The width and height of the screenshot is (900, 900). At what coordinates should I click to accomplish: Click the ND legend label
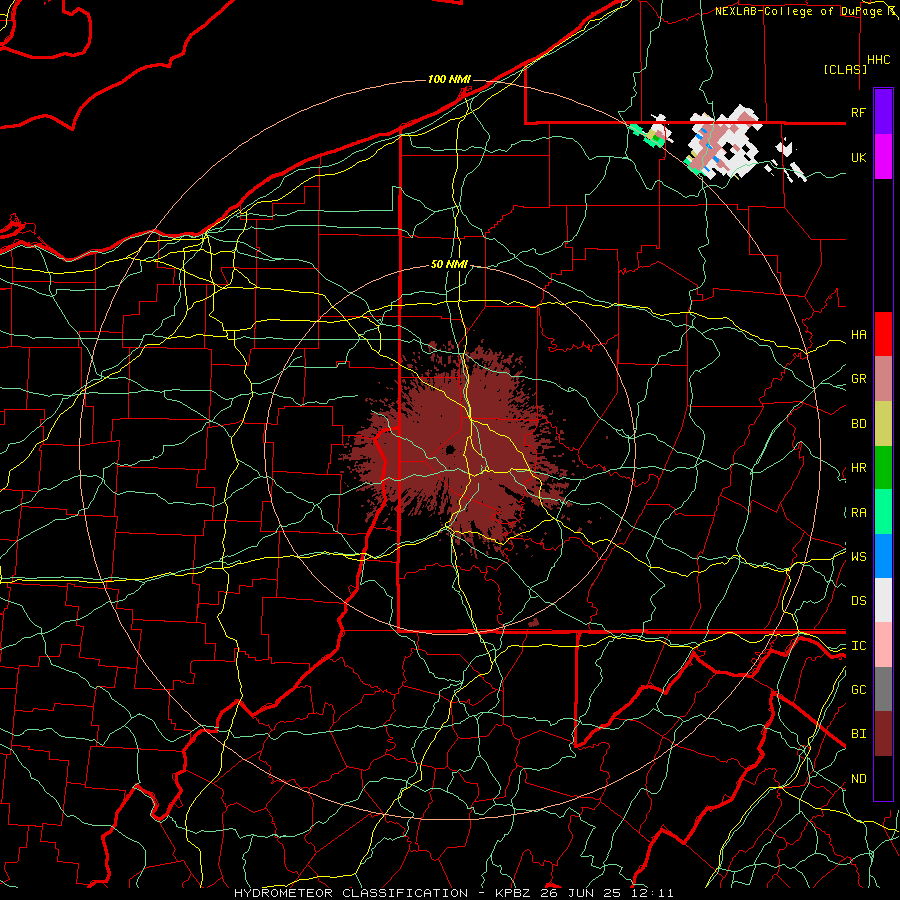pos(858,779)
